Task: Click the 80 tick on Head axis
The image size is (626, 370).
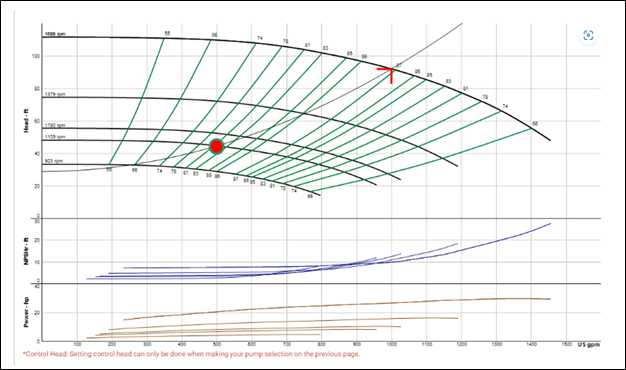Action: pos(37,89)
